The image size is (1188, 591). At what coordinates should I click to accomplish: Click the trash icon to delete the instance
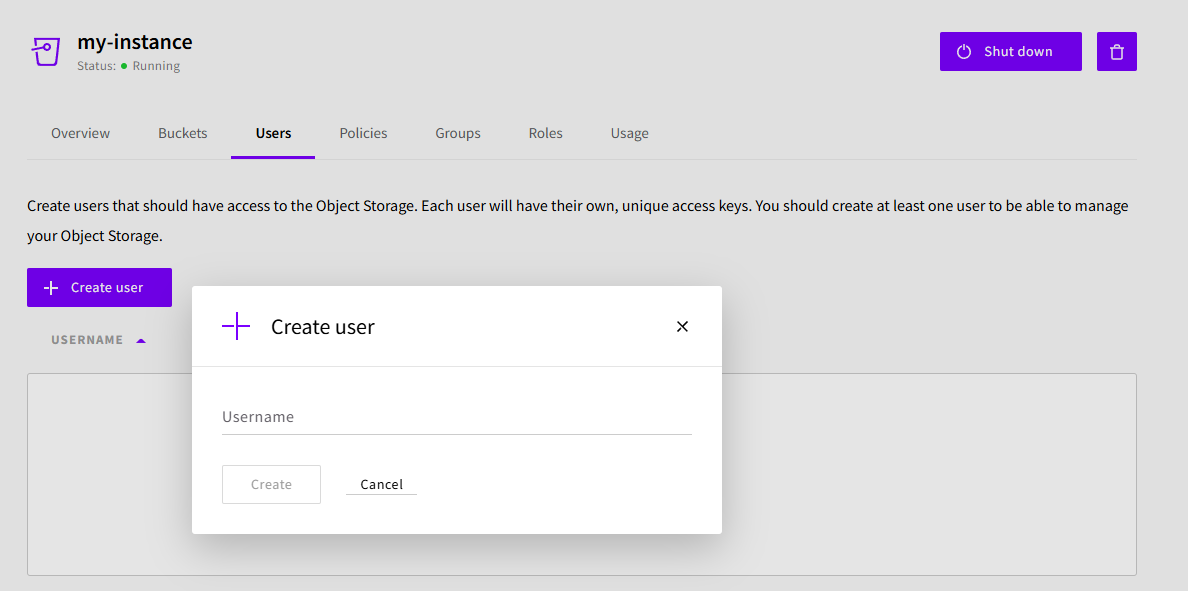1116,51
